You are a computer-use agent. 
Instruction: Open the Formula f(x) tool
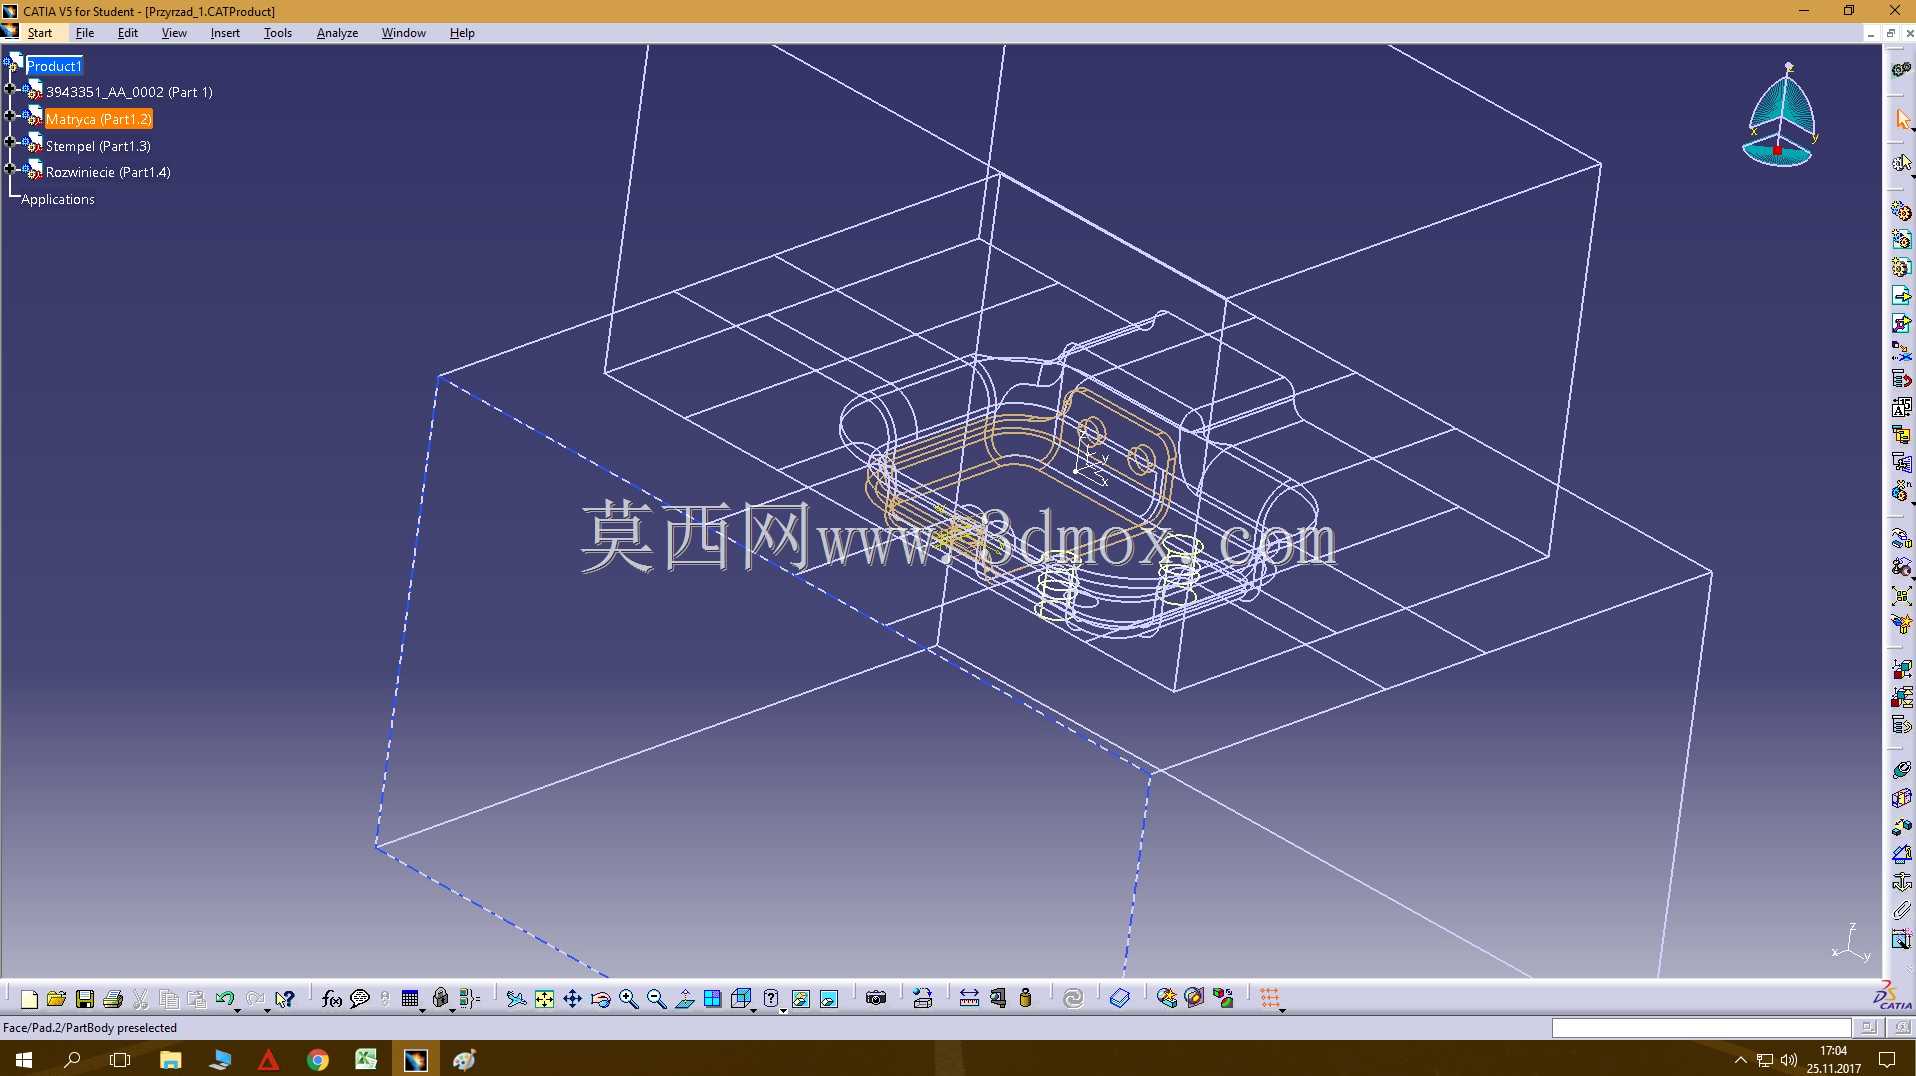(332, 998)
